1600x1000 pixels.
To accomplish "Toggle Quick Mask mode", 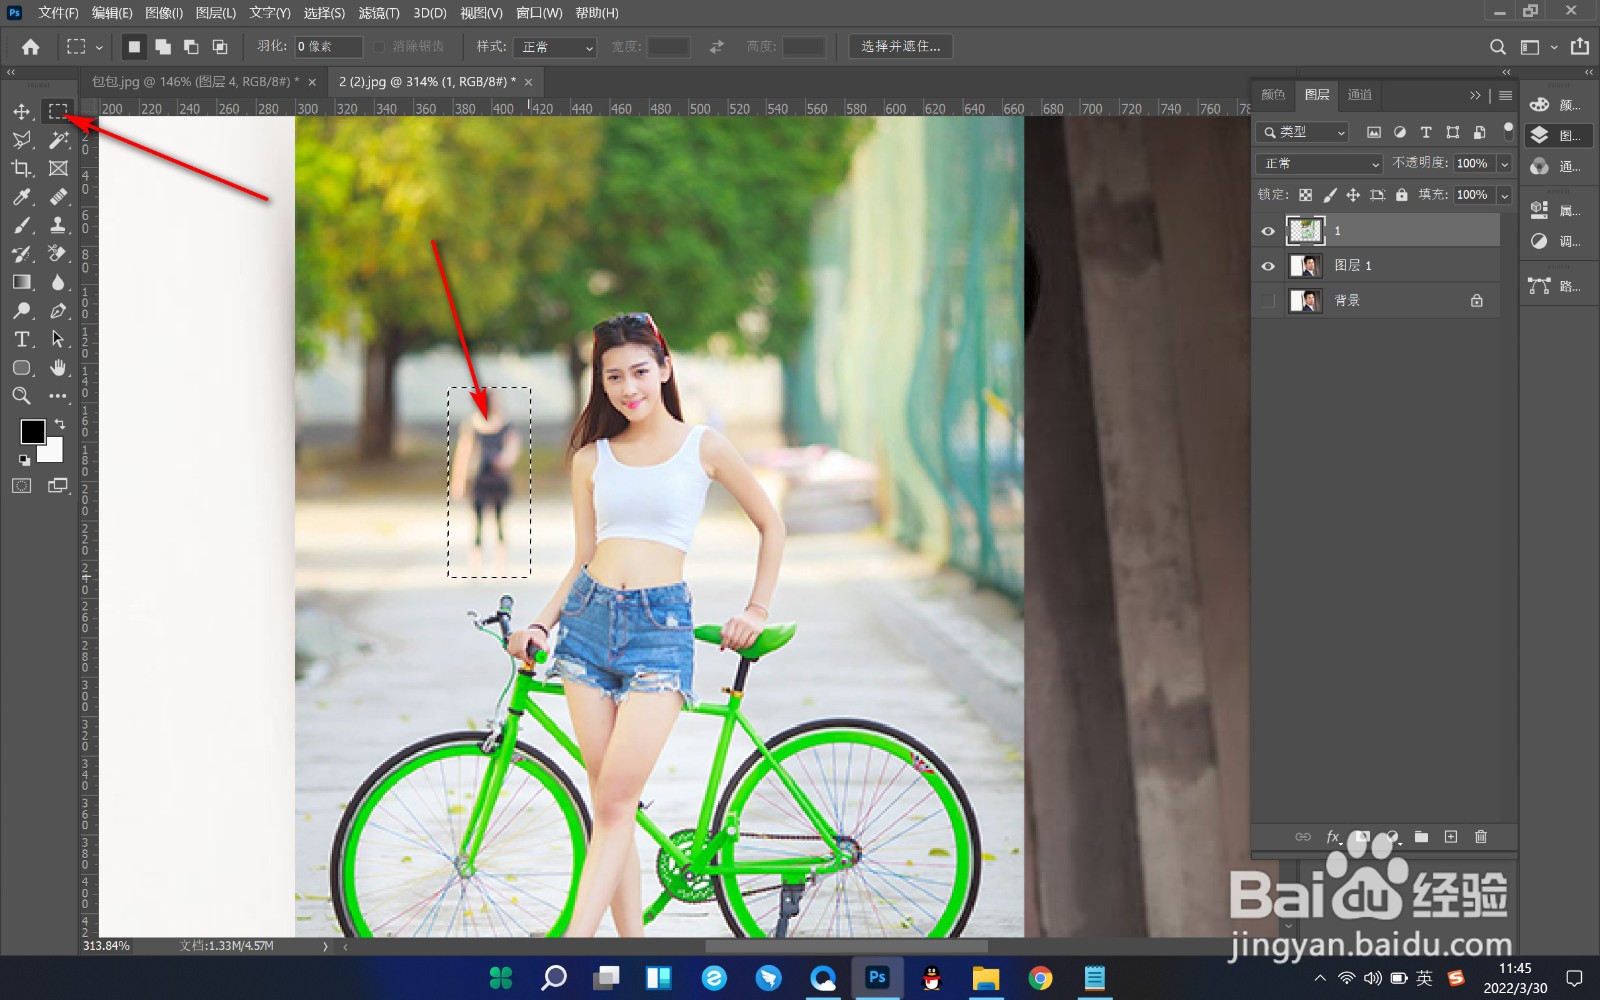I will tap(21, 486).
